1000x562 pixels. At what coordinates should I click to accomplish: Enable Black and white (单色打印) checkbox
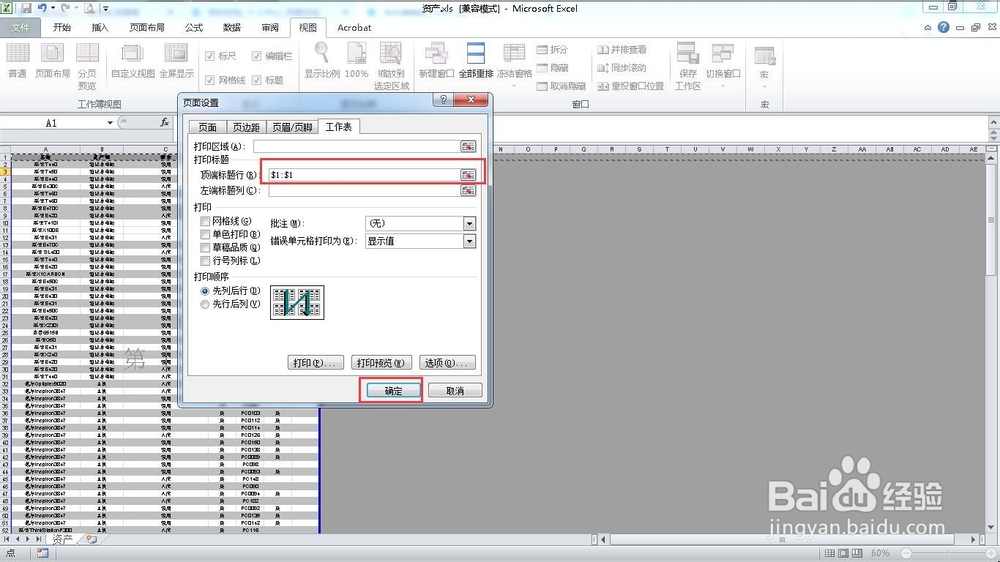coord(205,234)
